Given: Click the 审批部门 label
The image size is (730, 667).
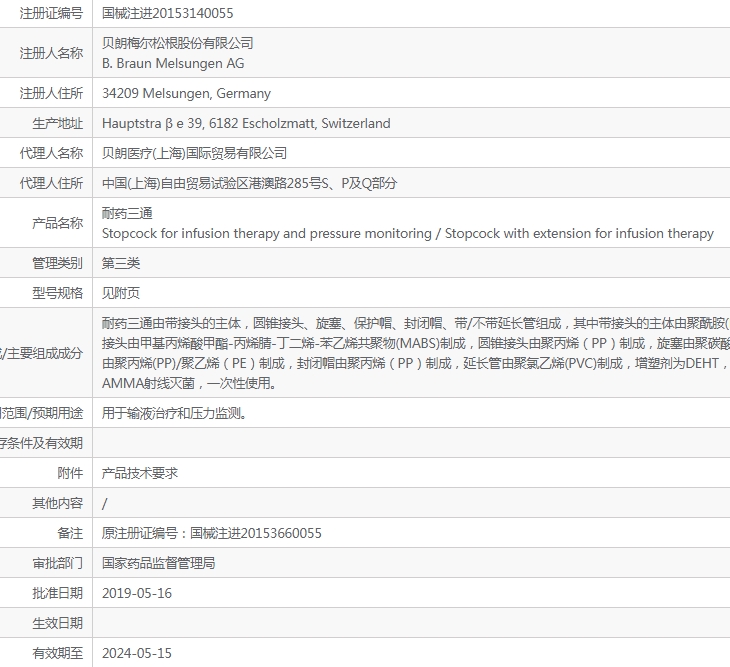Looking at the screenshot, I should (x=57, y=563).
